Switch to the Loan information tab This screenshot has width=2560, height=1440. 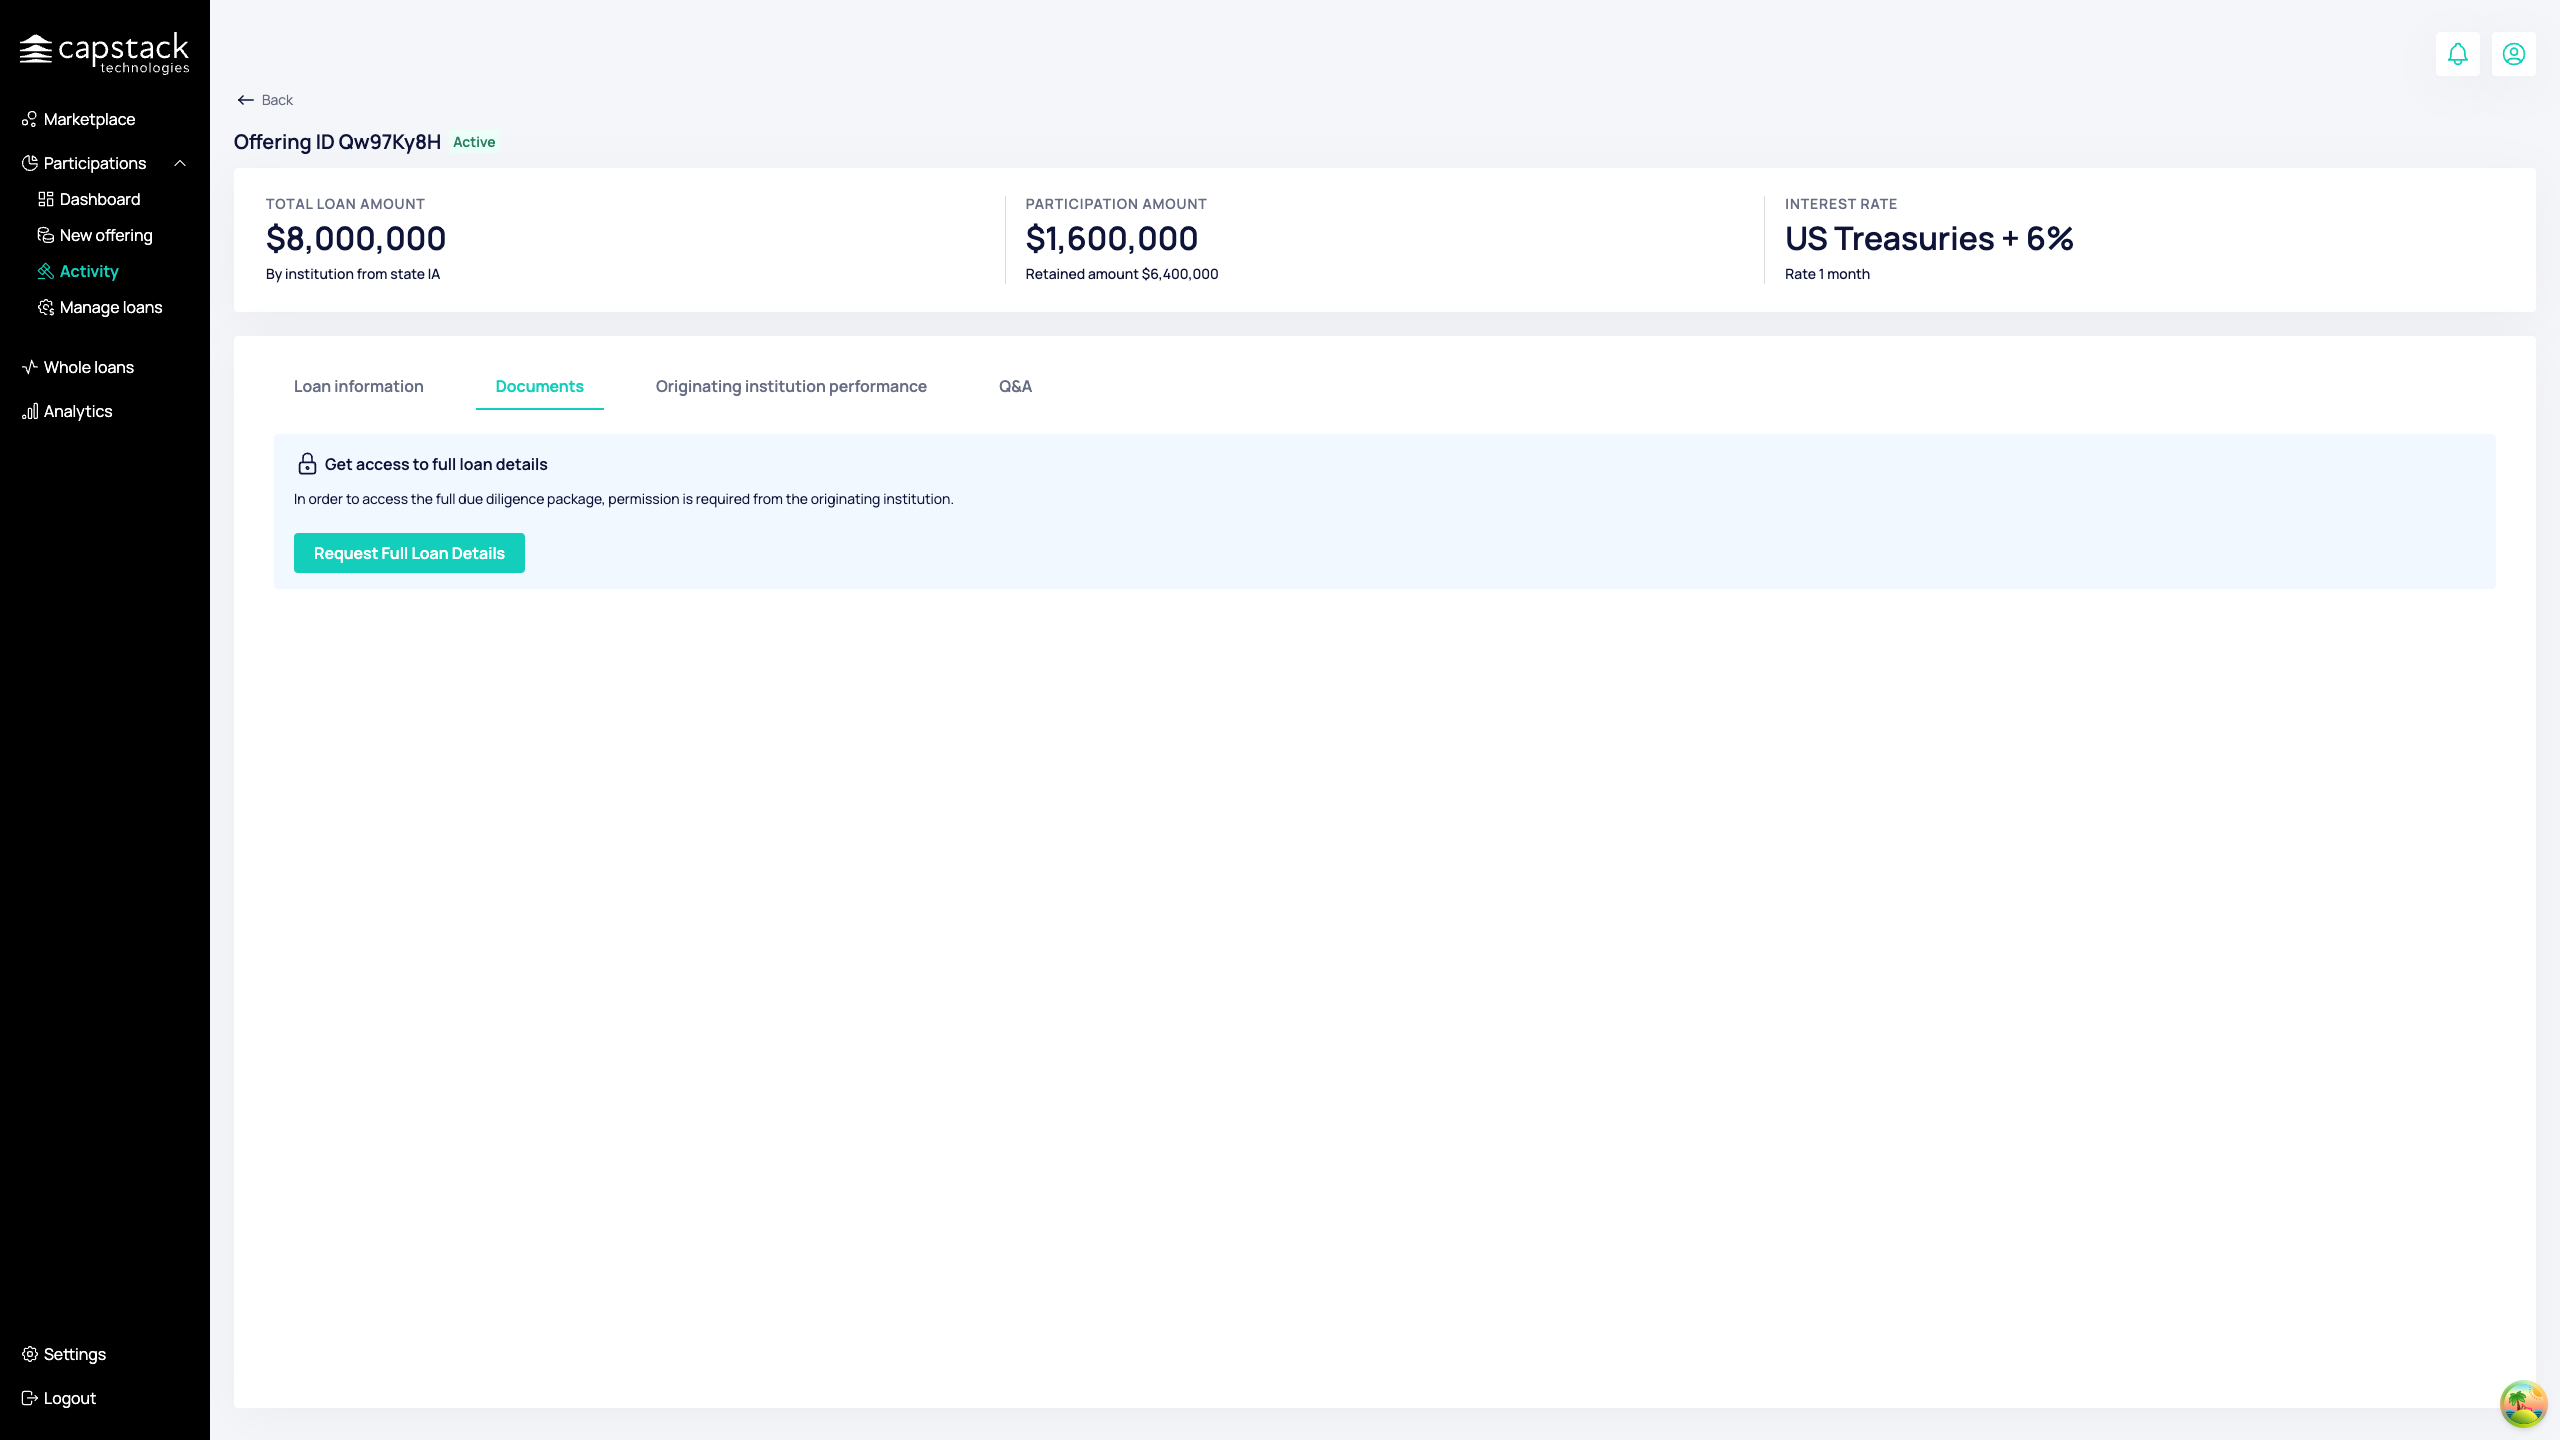click(x=358, y=386)
